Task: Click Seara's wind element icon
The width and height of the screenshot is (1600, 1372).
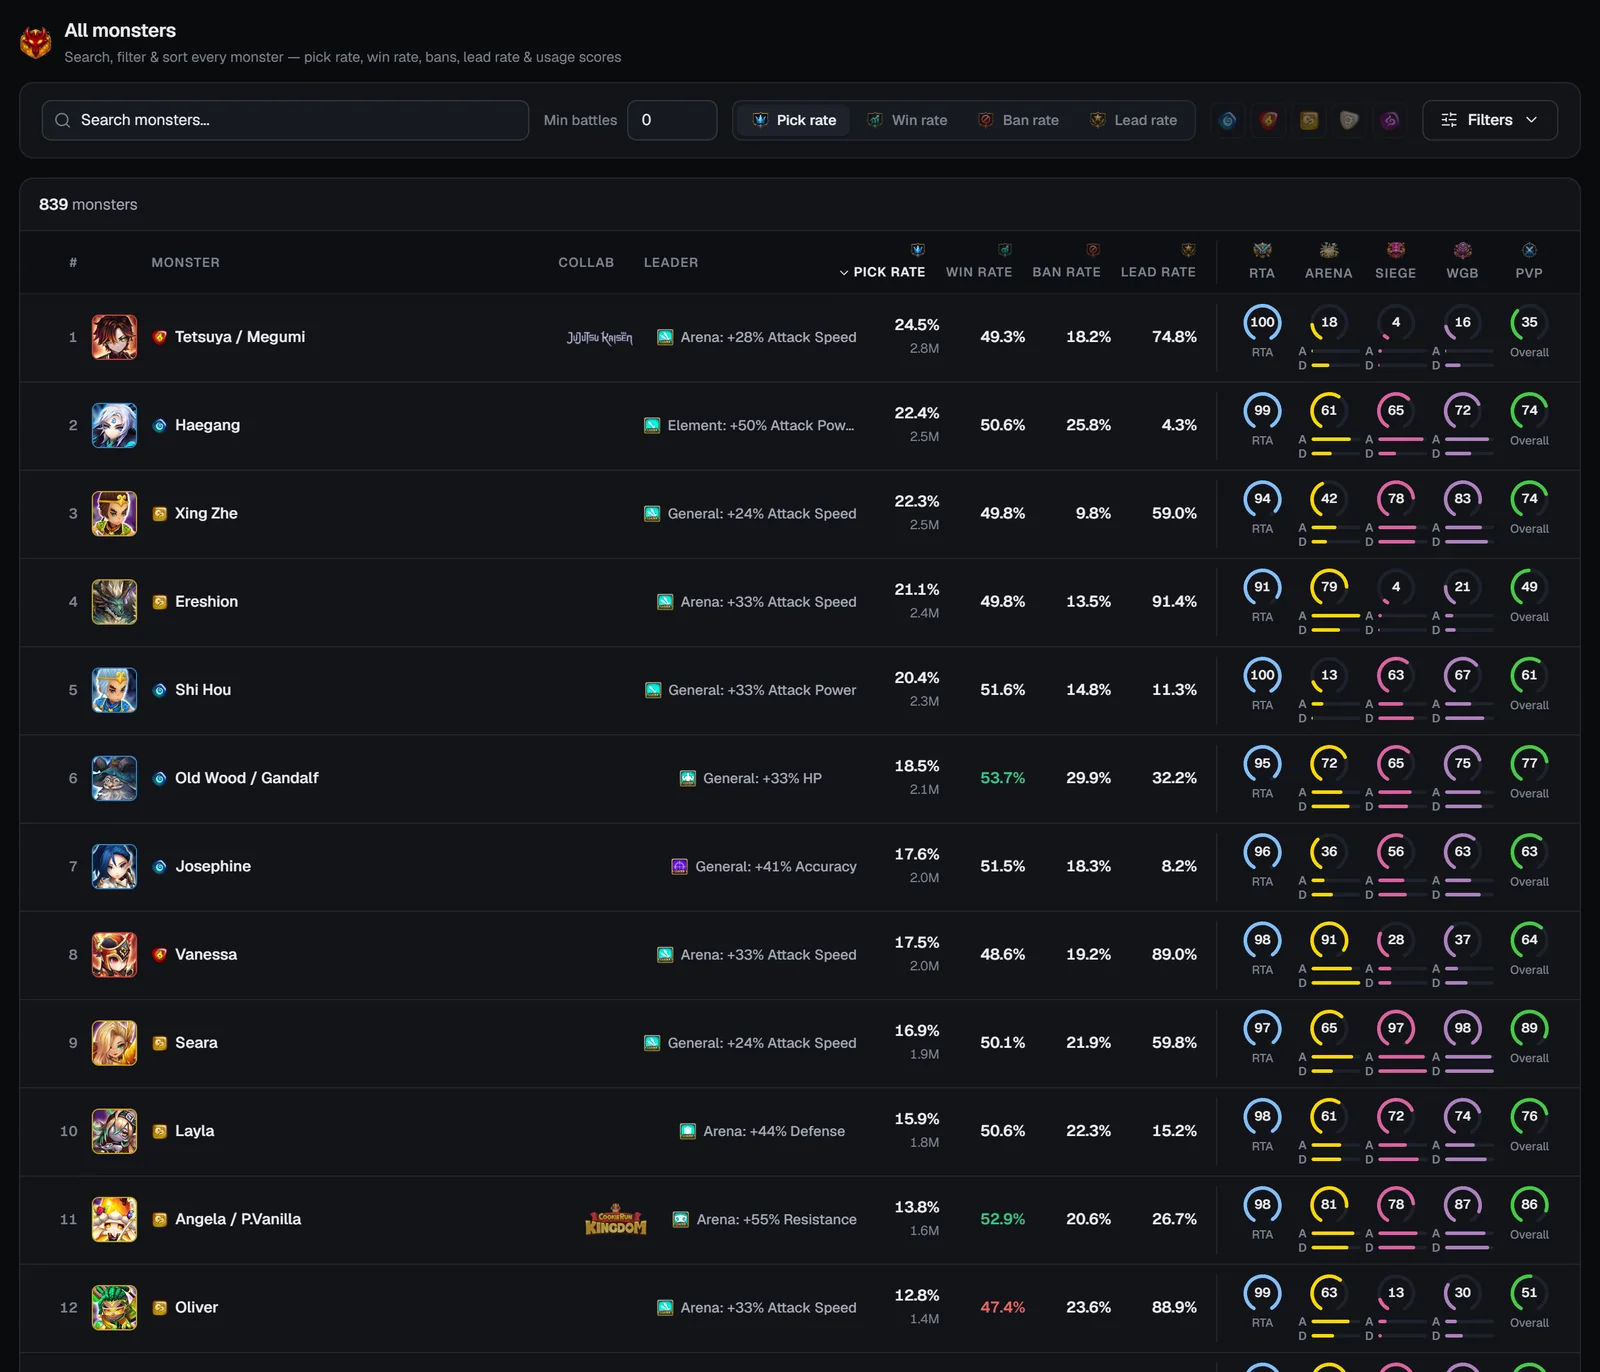Action: [159, 1043]
